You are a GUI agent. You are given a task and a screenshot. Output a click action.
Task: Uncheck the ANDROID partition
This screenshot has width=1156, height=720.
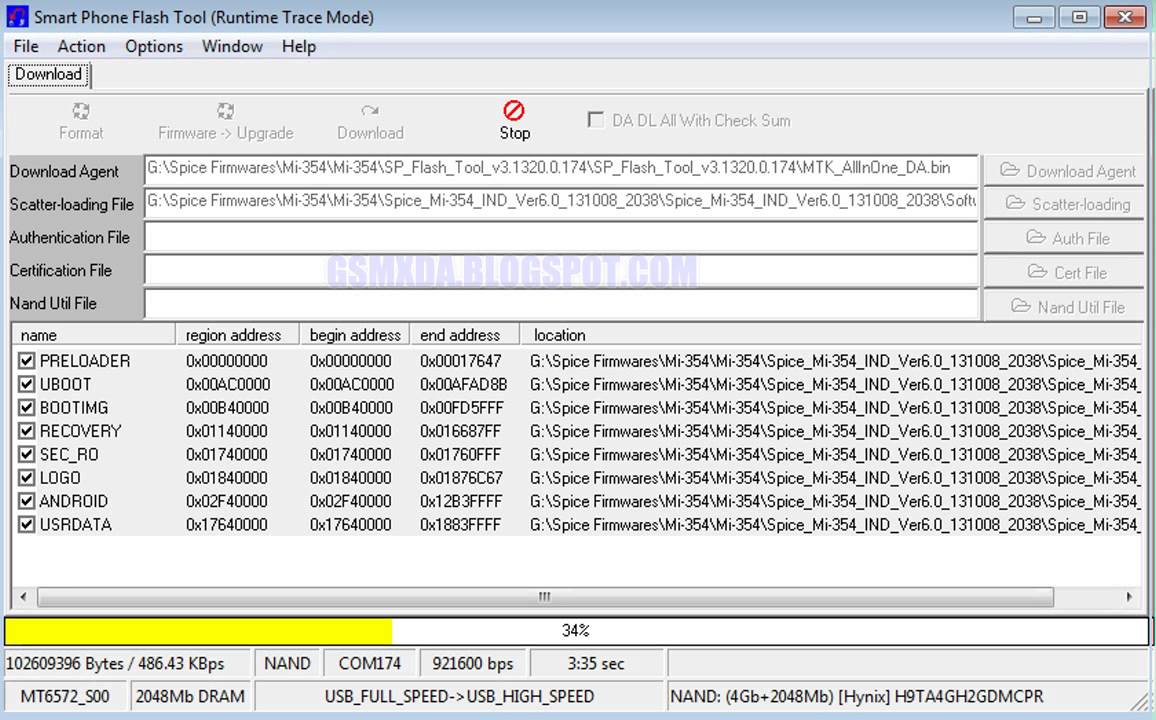click(27, 501)
